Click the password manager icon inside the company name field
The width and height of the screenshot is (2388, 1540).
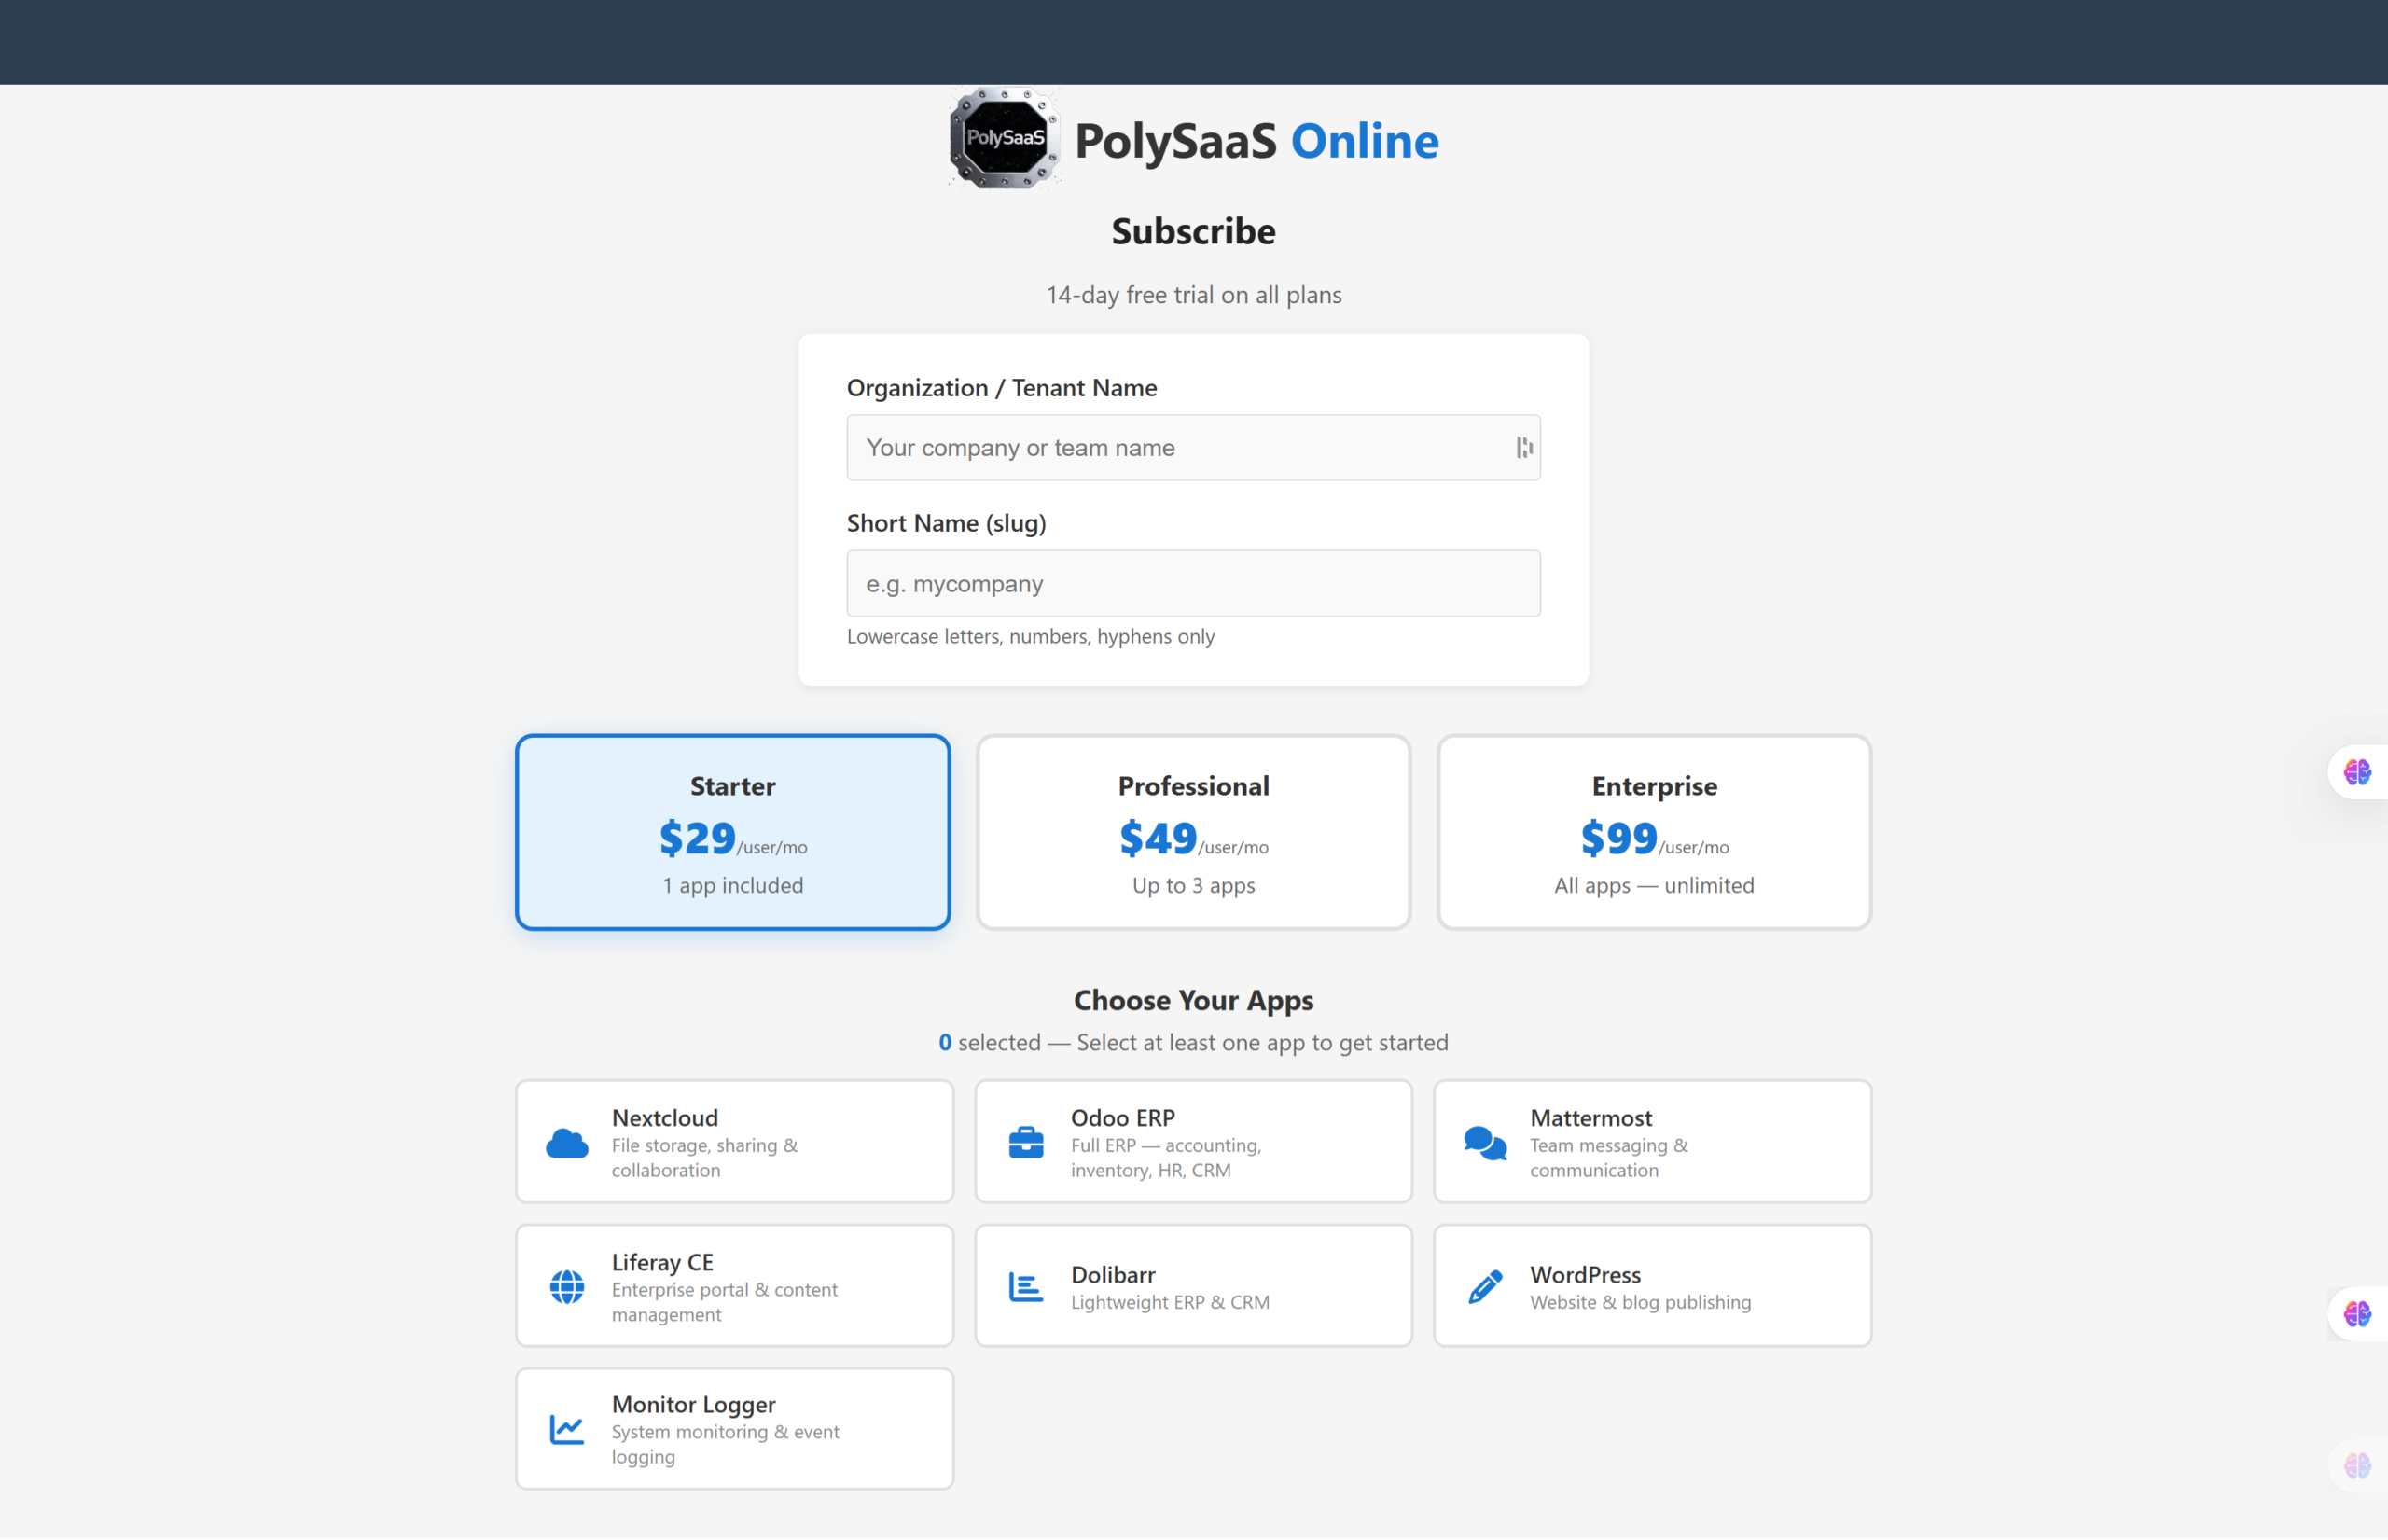1524,447
